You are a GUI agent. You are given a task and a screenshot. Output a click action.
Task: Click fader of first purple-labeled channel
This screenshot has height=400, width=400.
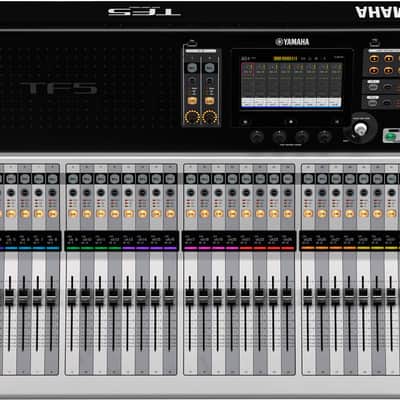pyautogui.click(x=127, y=296)
